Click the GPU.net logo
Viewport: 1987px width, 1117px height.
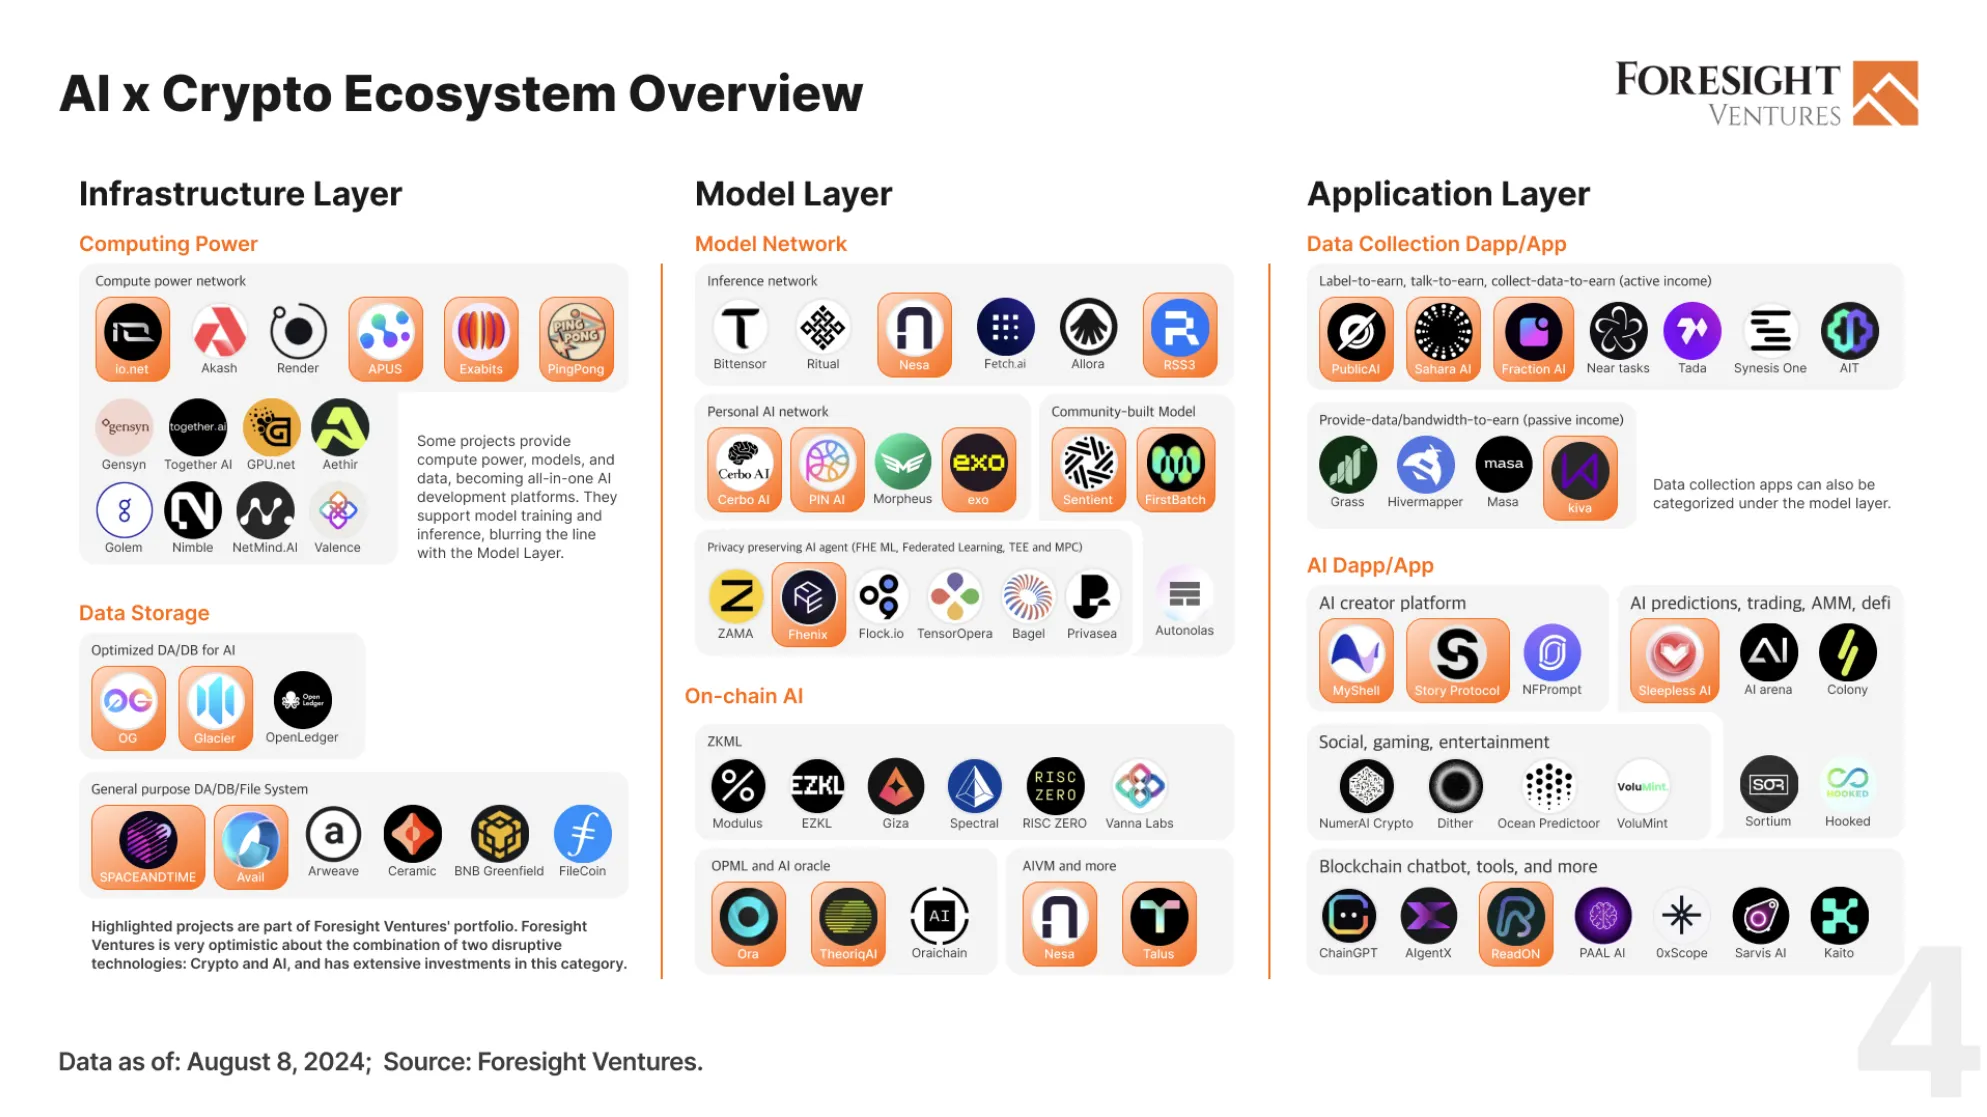pos(271,427)
